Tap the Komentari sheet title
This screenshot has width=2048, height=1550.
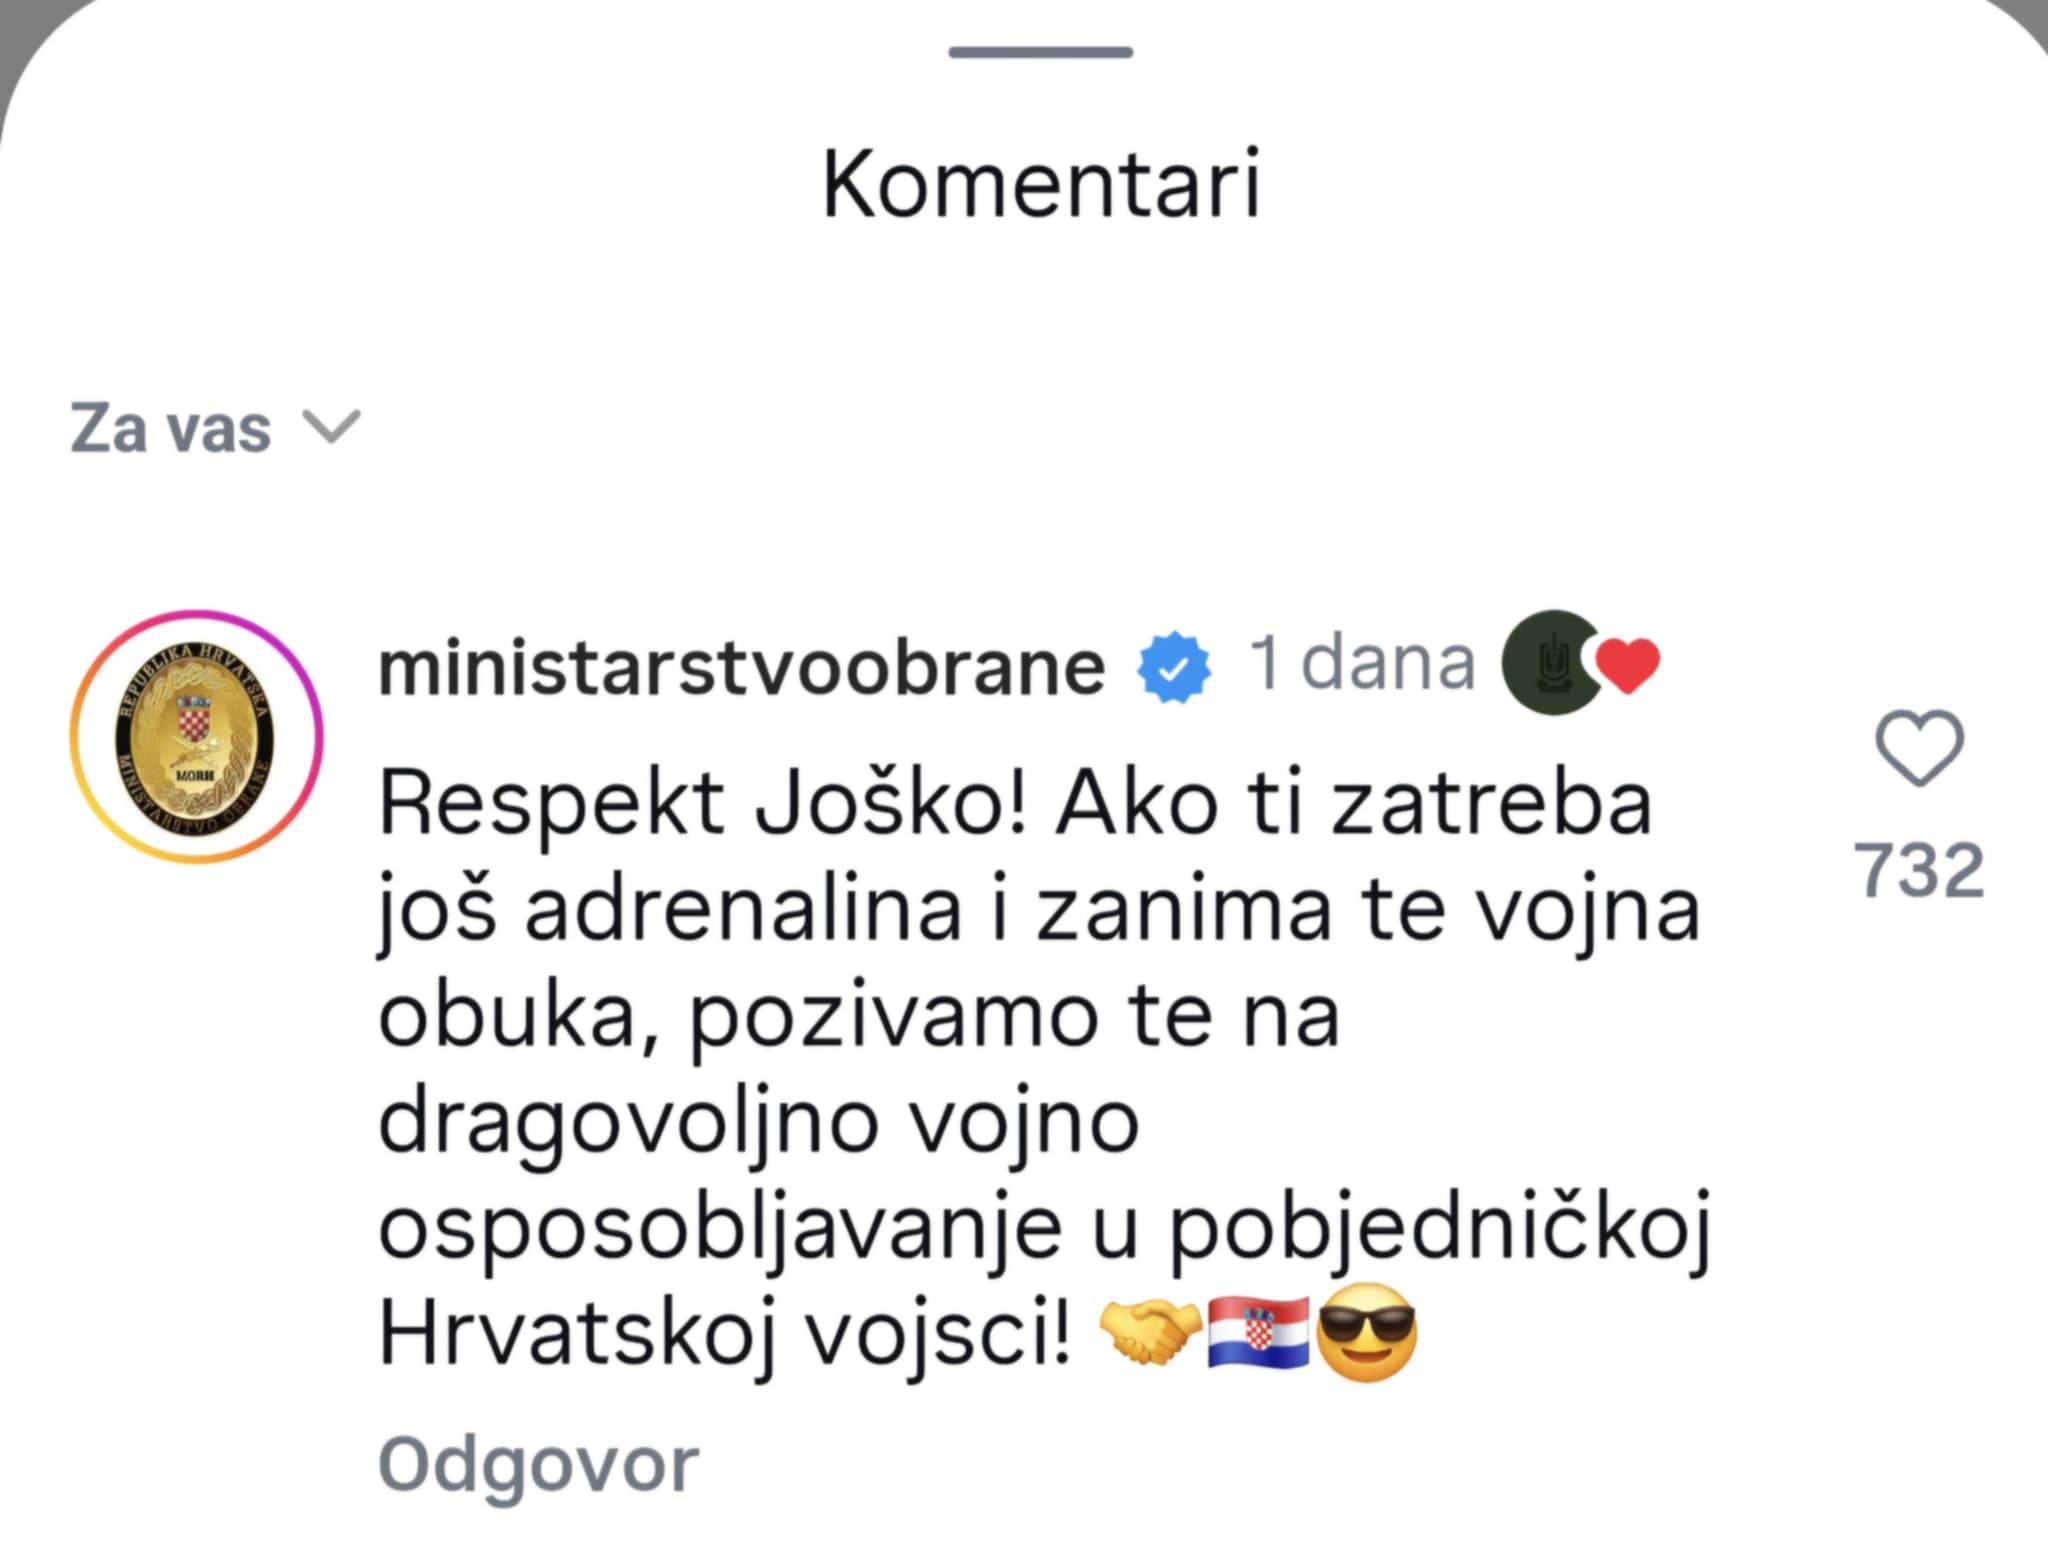click(x=1040, y=186)
